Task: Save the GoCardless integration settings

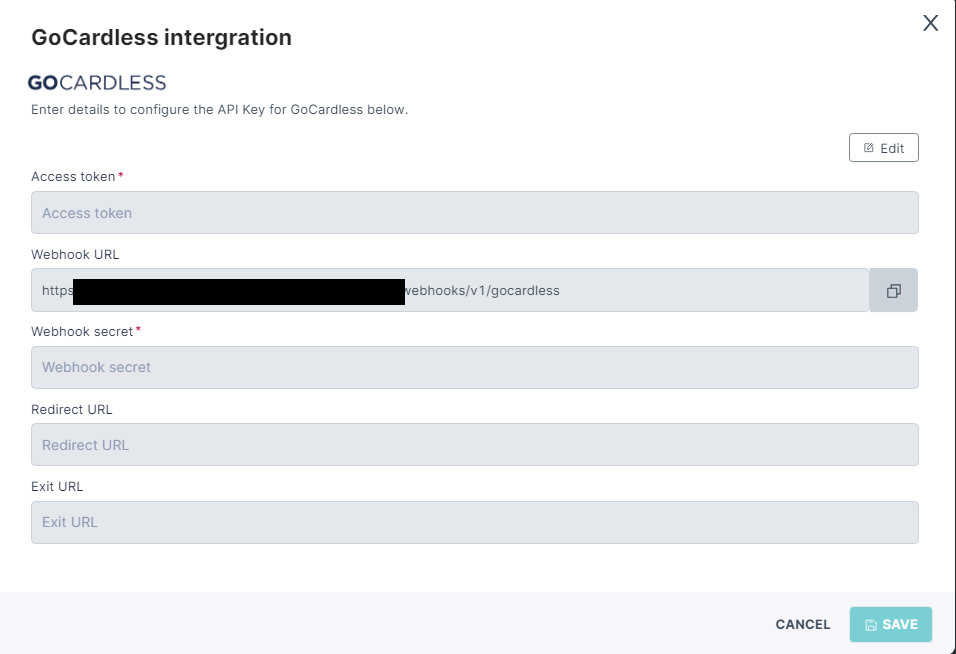Action: click(891, 624)
